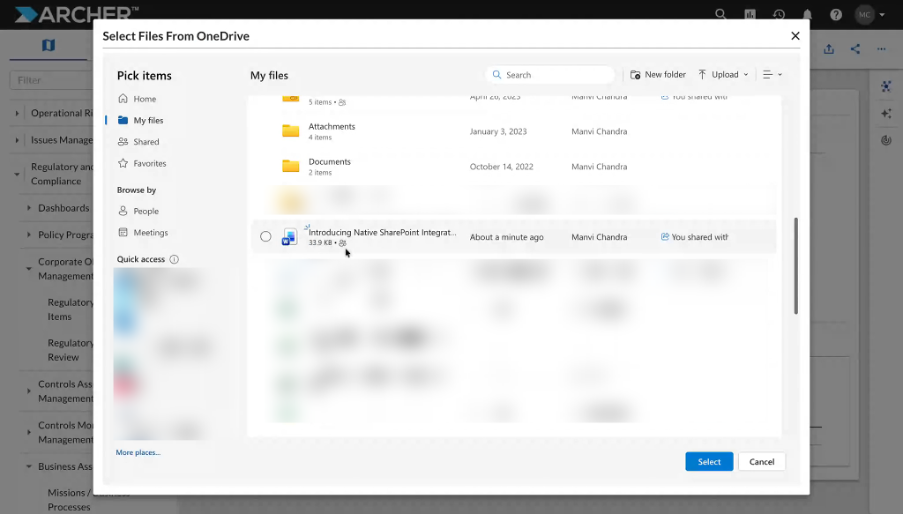904x514 pixels.
Task: Click the Archer search magnifier icon
Action: (x=721, y=14)
